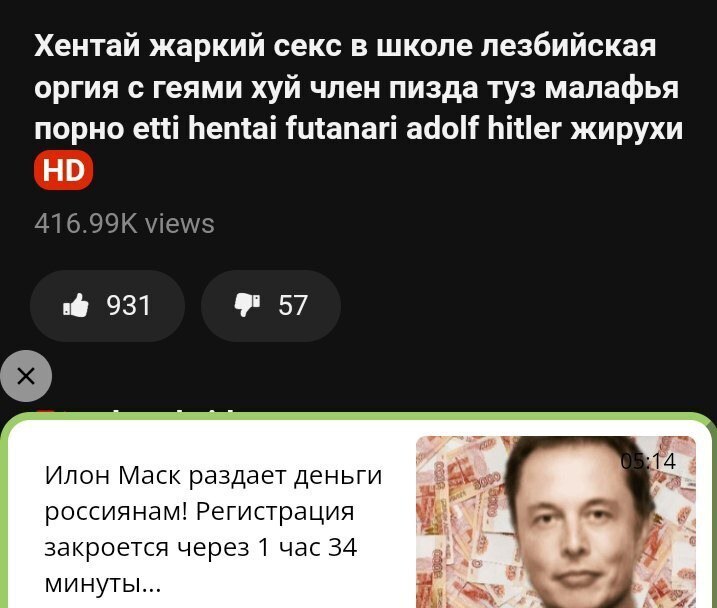Click the thumbs-up icon
Screen dimensions: 717x608
(x=76, y=305)
